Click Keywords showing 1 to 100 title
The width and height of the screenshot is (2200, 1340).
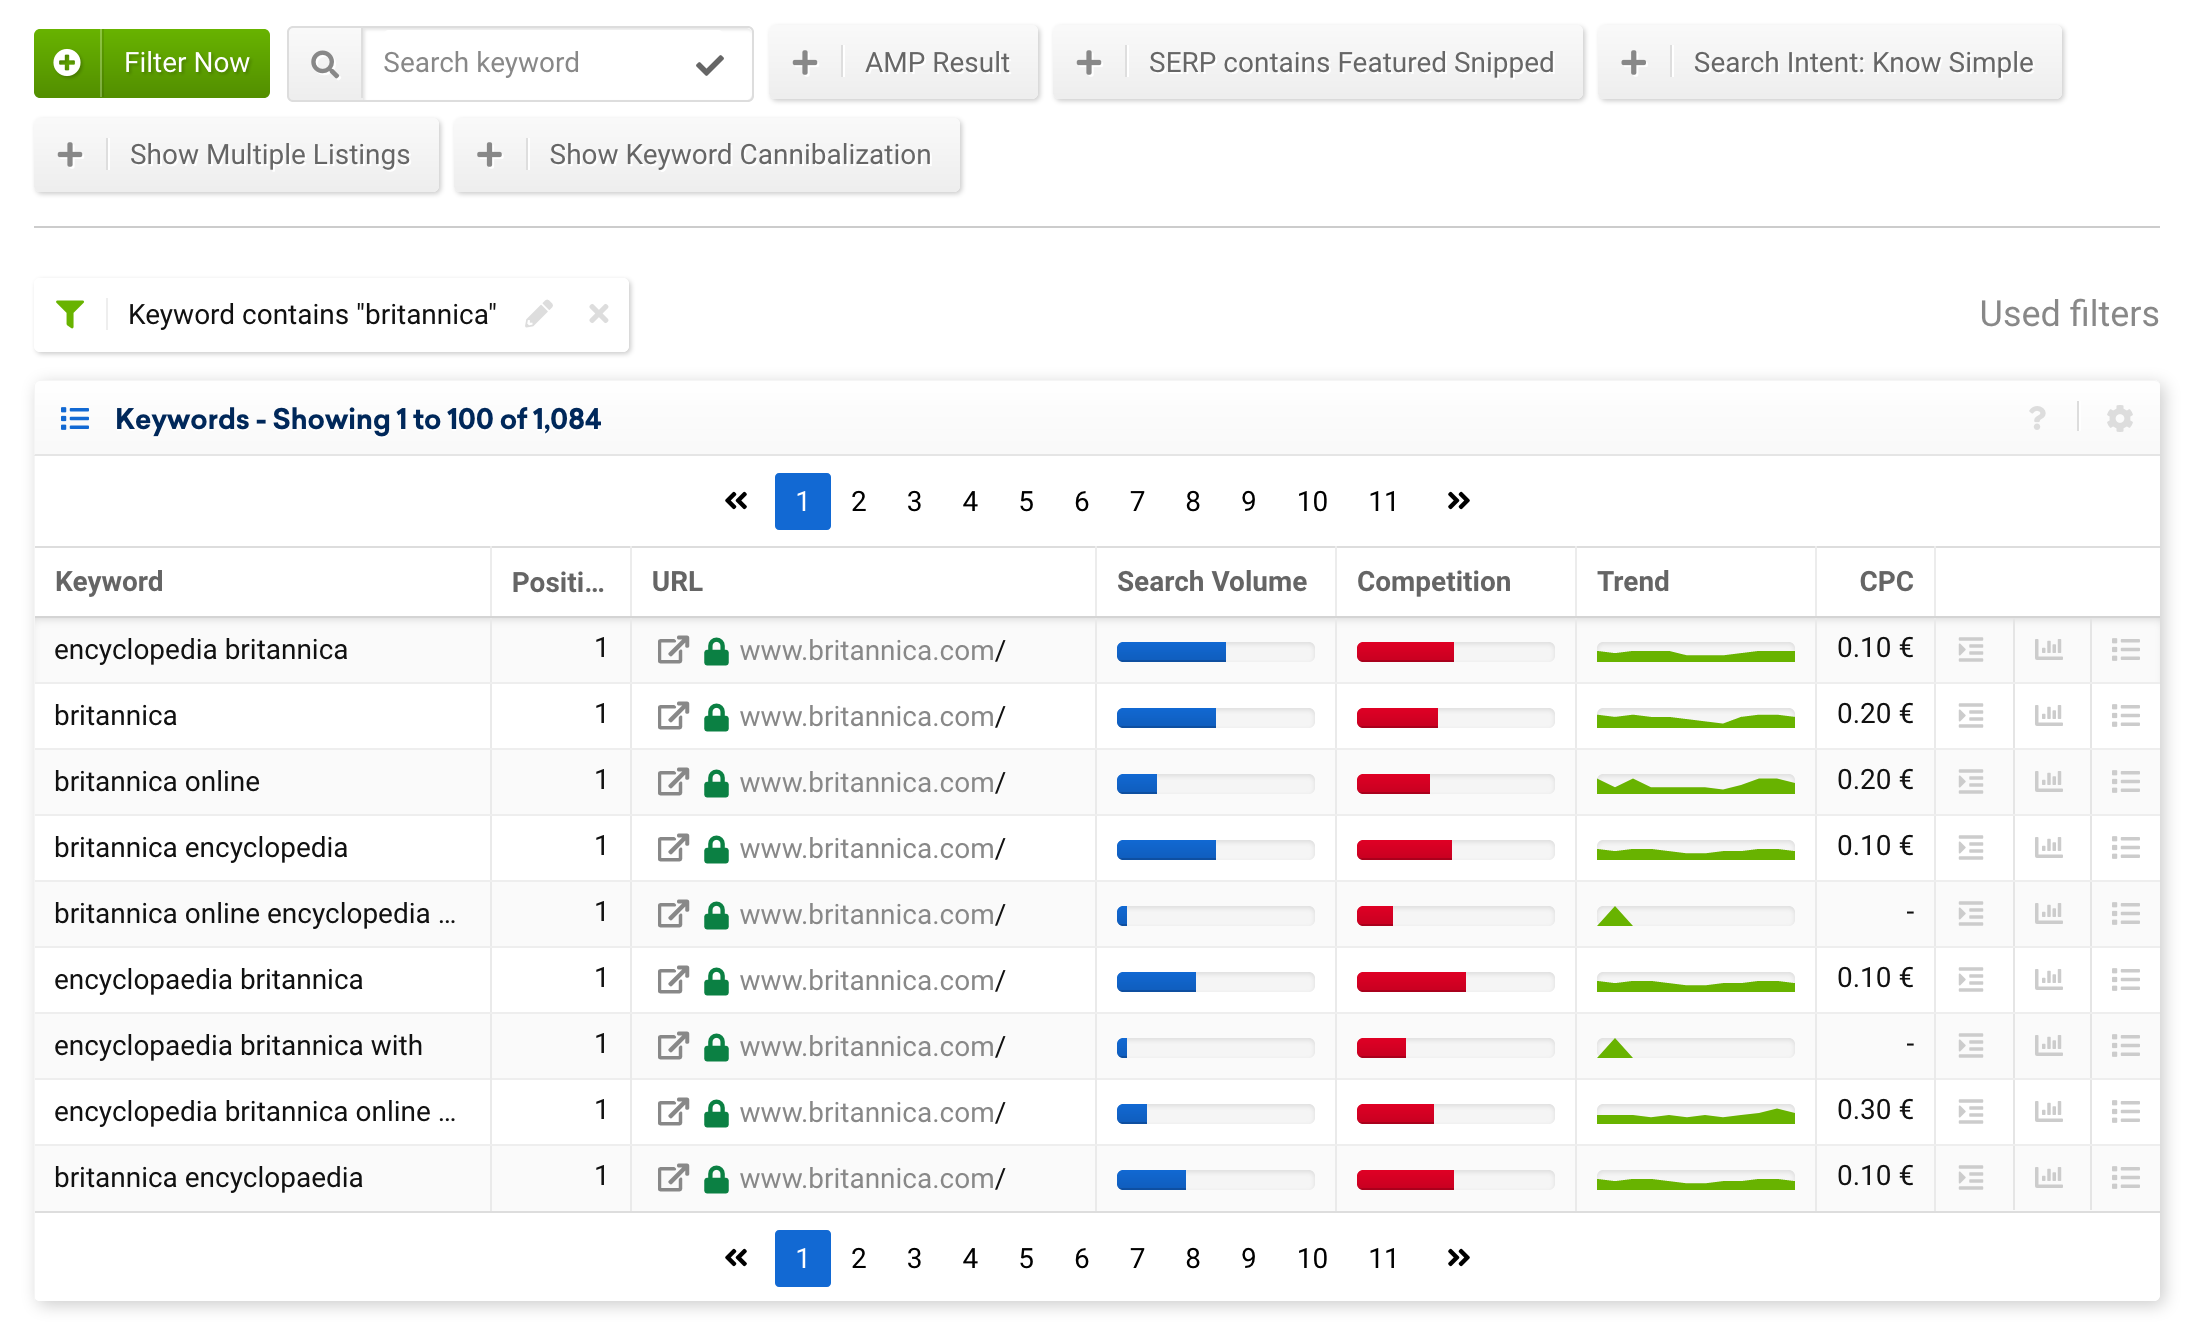[358, 419]
